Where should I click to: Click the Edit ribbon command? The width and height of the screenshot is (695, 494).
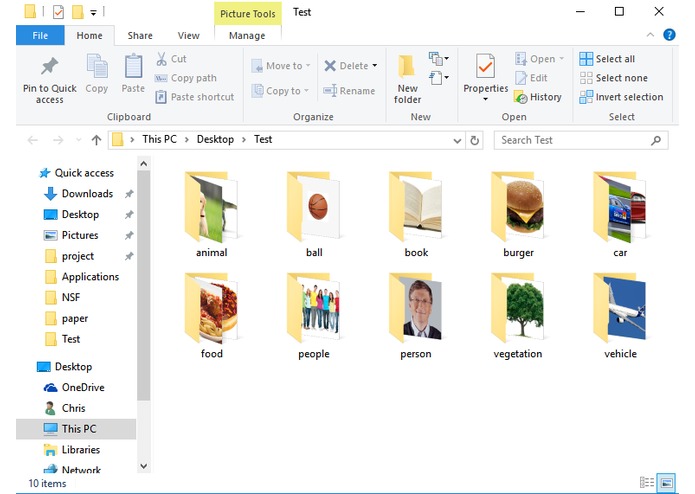pos(531,78)
